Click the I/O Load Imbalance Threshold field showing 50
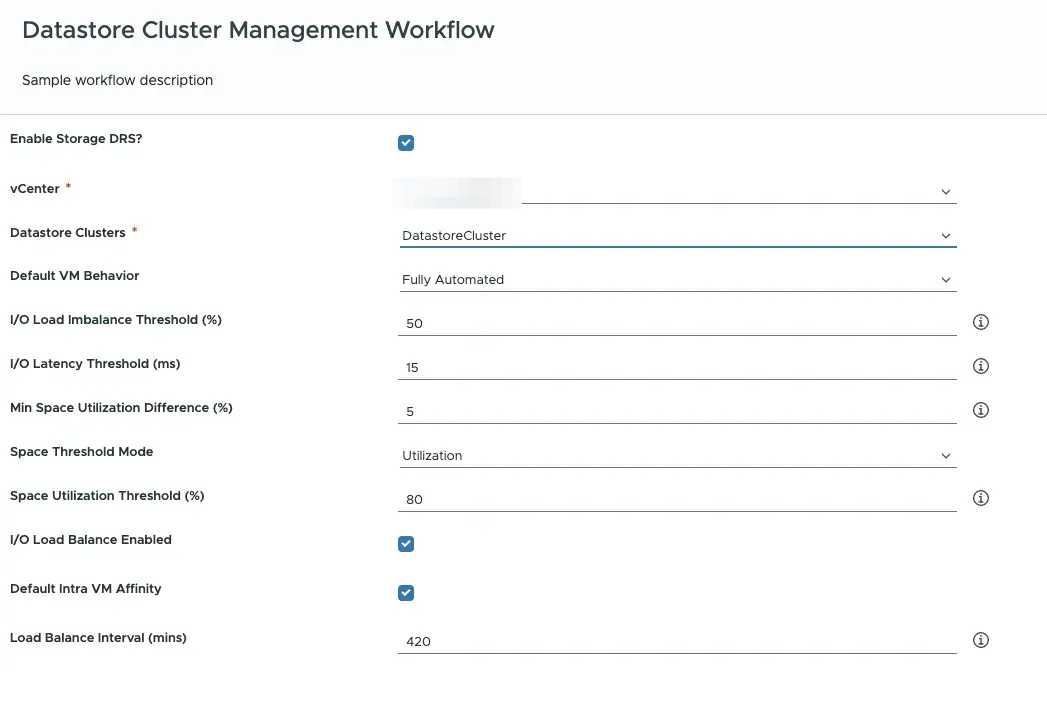The height and width of the screenshot is (701, 1047). coord(677,324)
